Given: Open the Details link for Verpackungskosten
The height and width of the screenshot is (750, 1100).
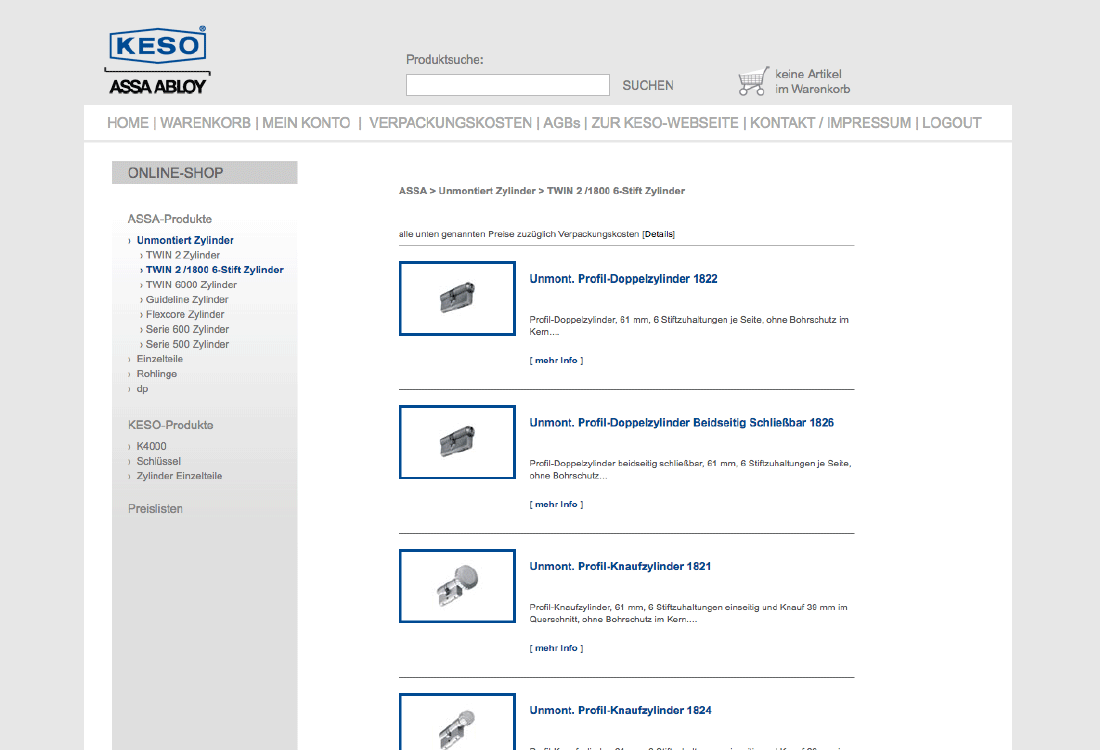Looking at the screenshot, I should click(658, 234).
